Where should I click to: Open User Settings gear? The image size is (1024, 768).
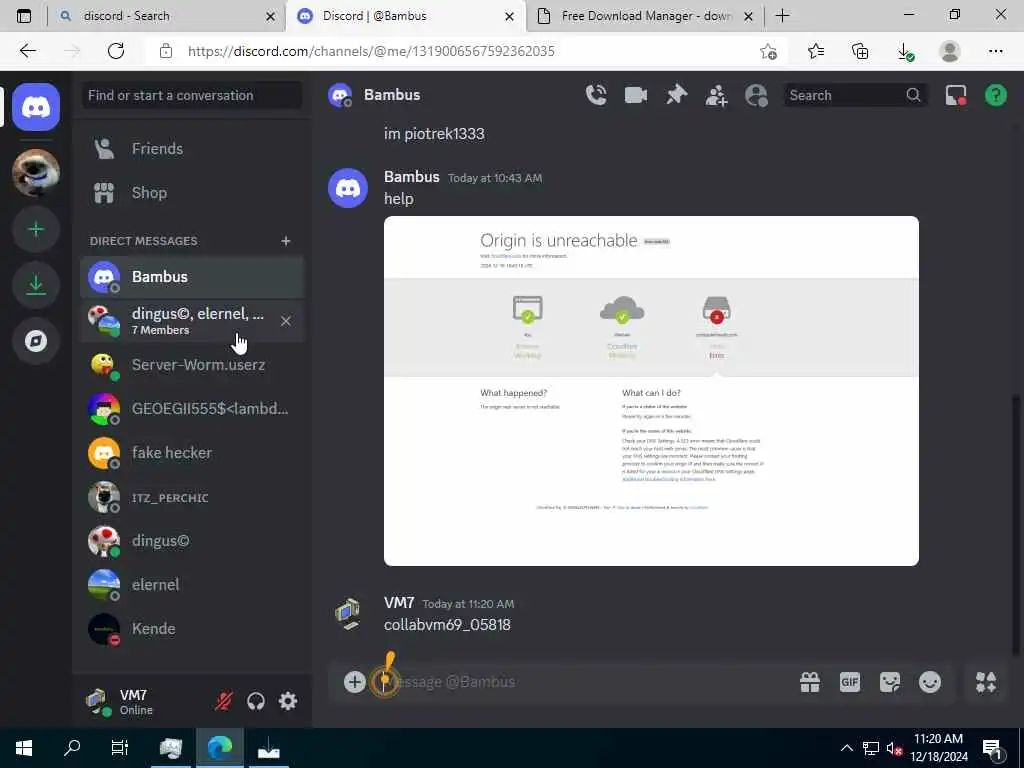coord(288,701)
